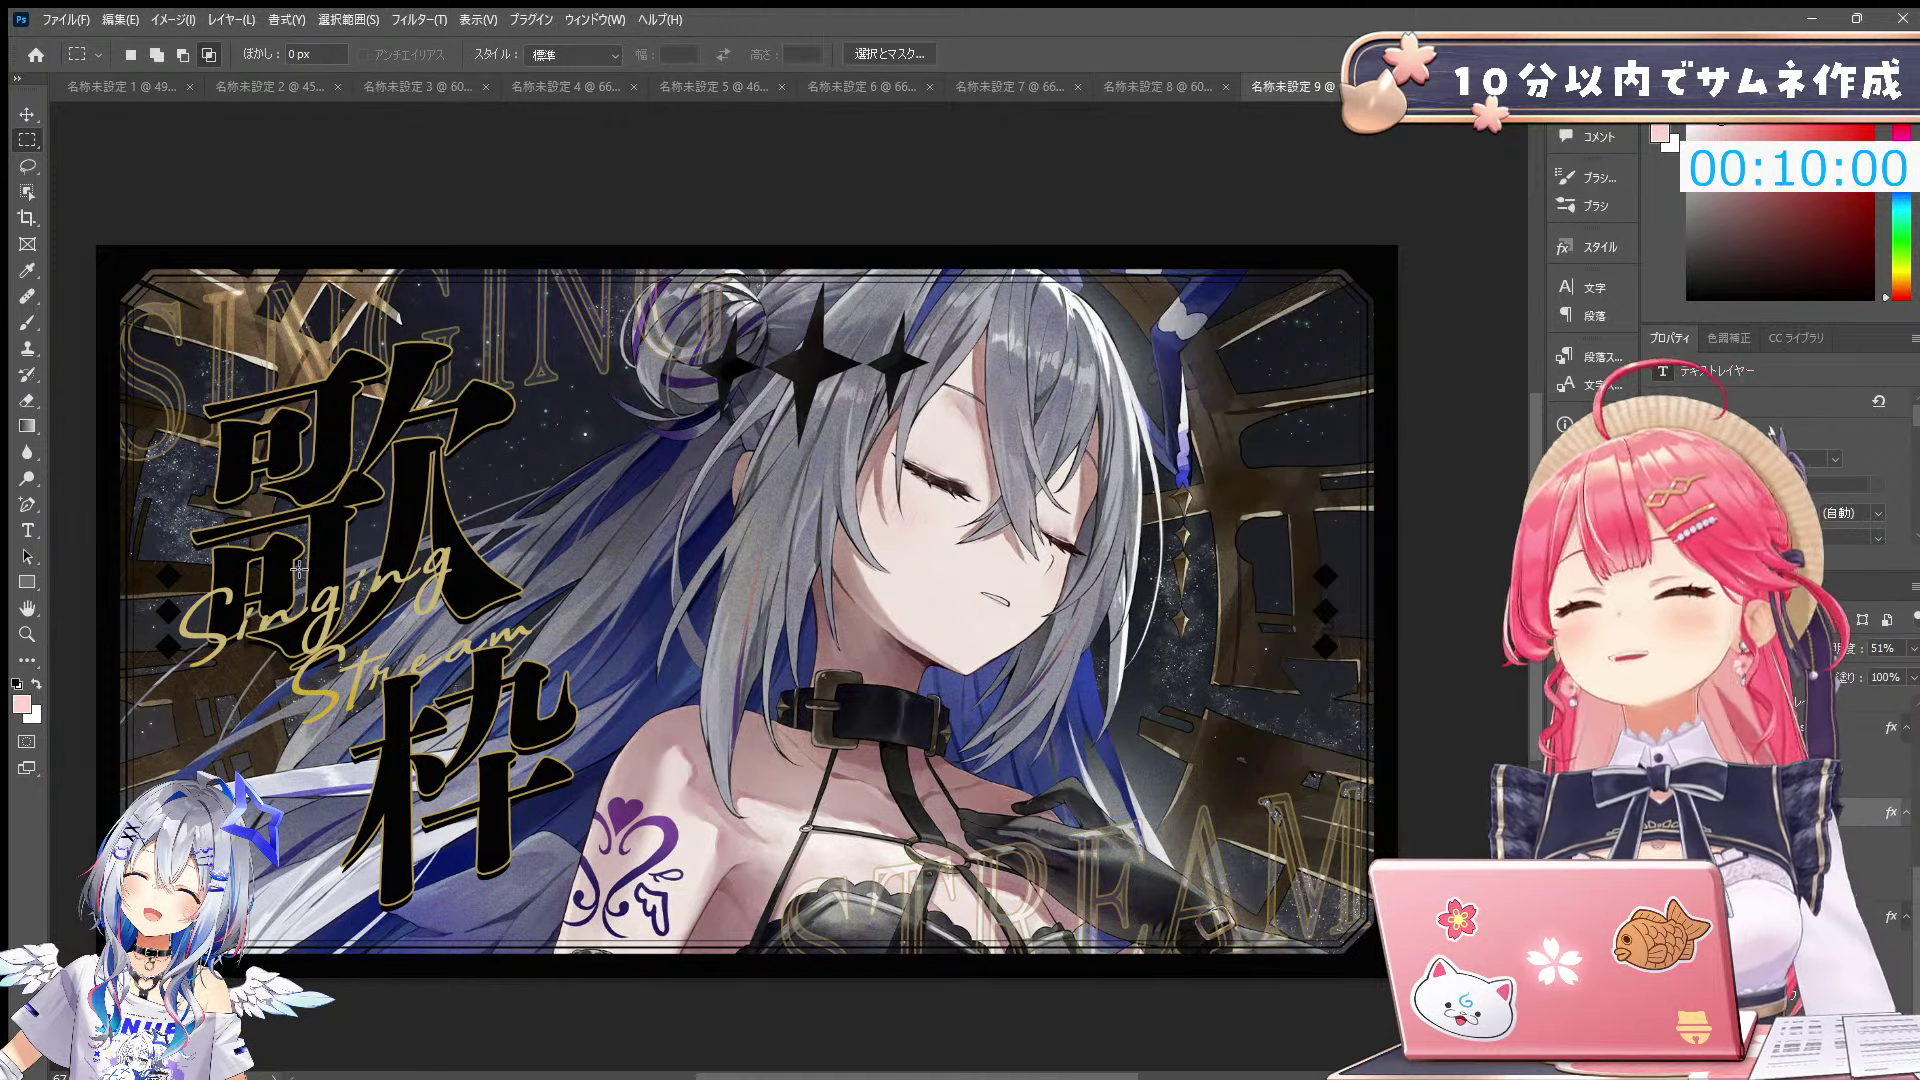Swap foreground and background colors
The image size is (1920, 1080).
click(x=37, y=684)
